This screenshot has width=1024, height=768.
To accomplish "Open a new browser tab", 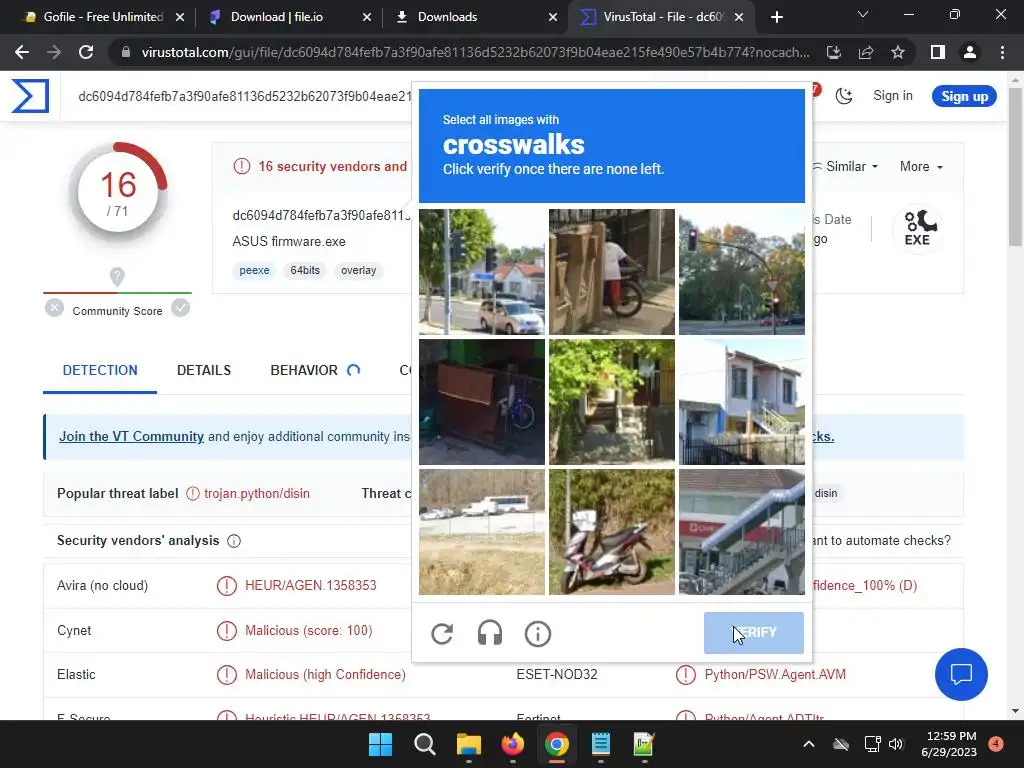I will pos(776,17).
